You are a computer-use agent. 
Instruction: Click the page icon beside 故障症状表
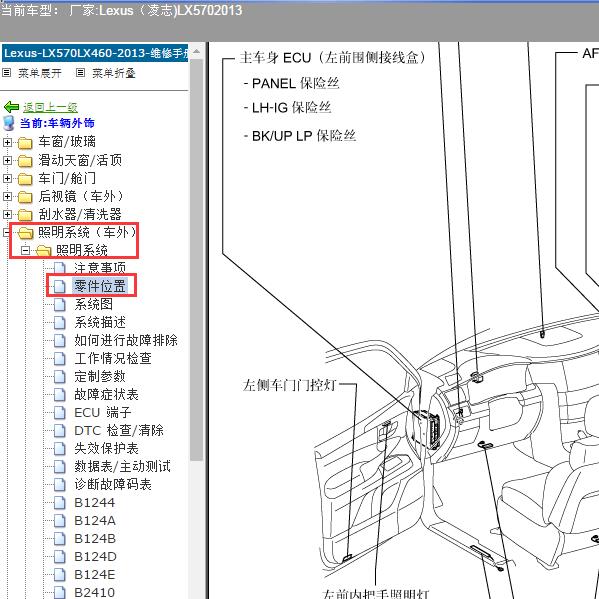(x=60, y=395)
